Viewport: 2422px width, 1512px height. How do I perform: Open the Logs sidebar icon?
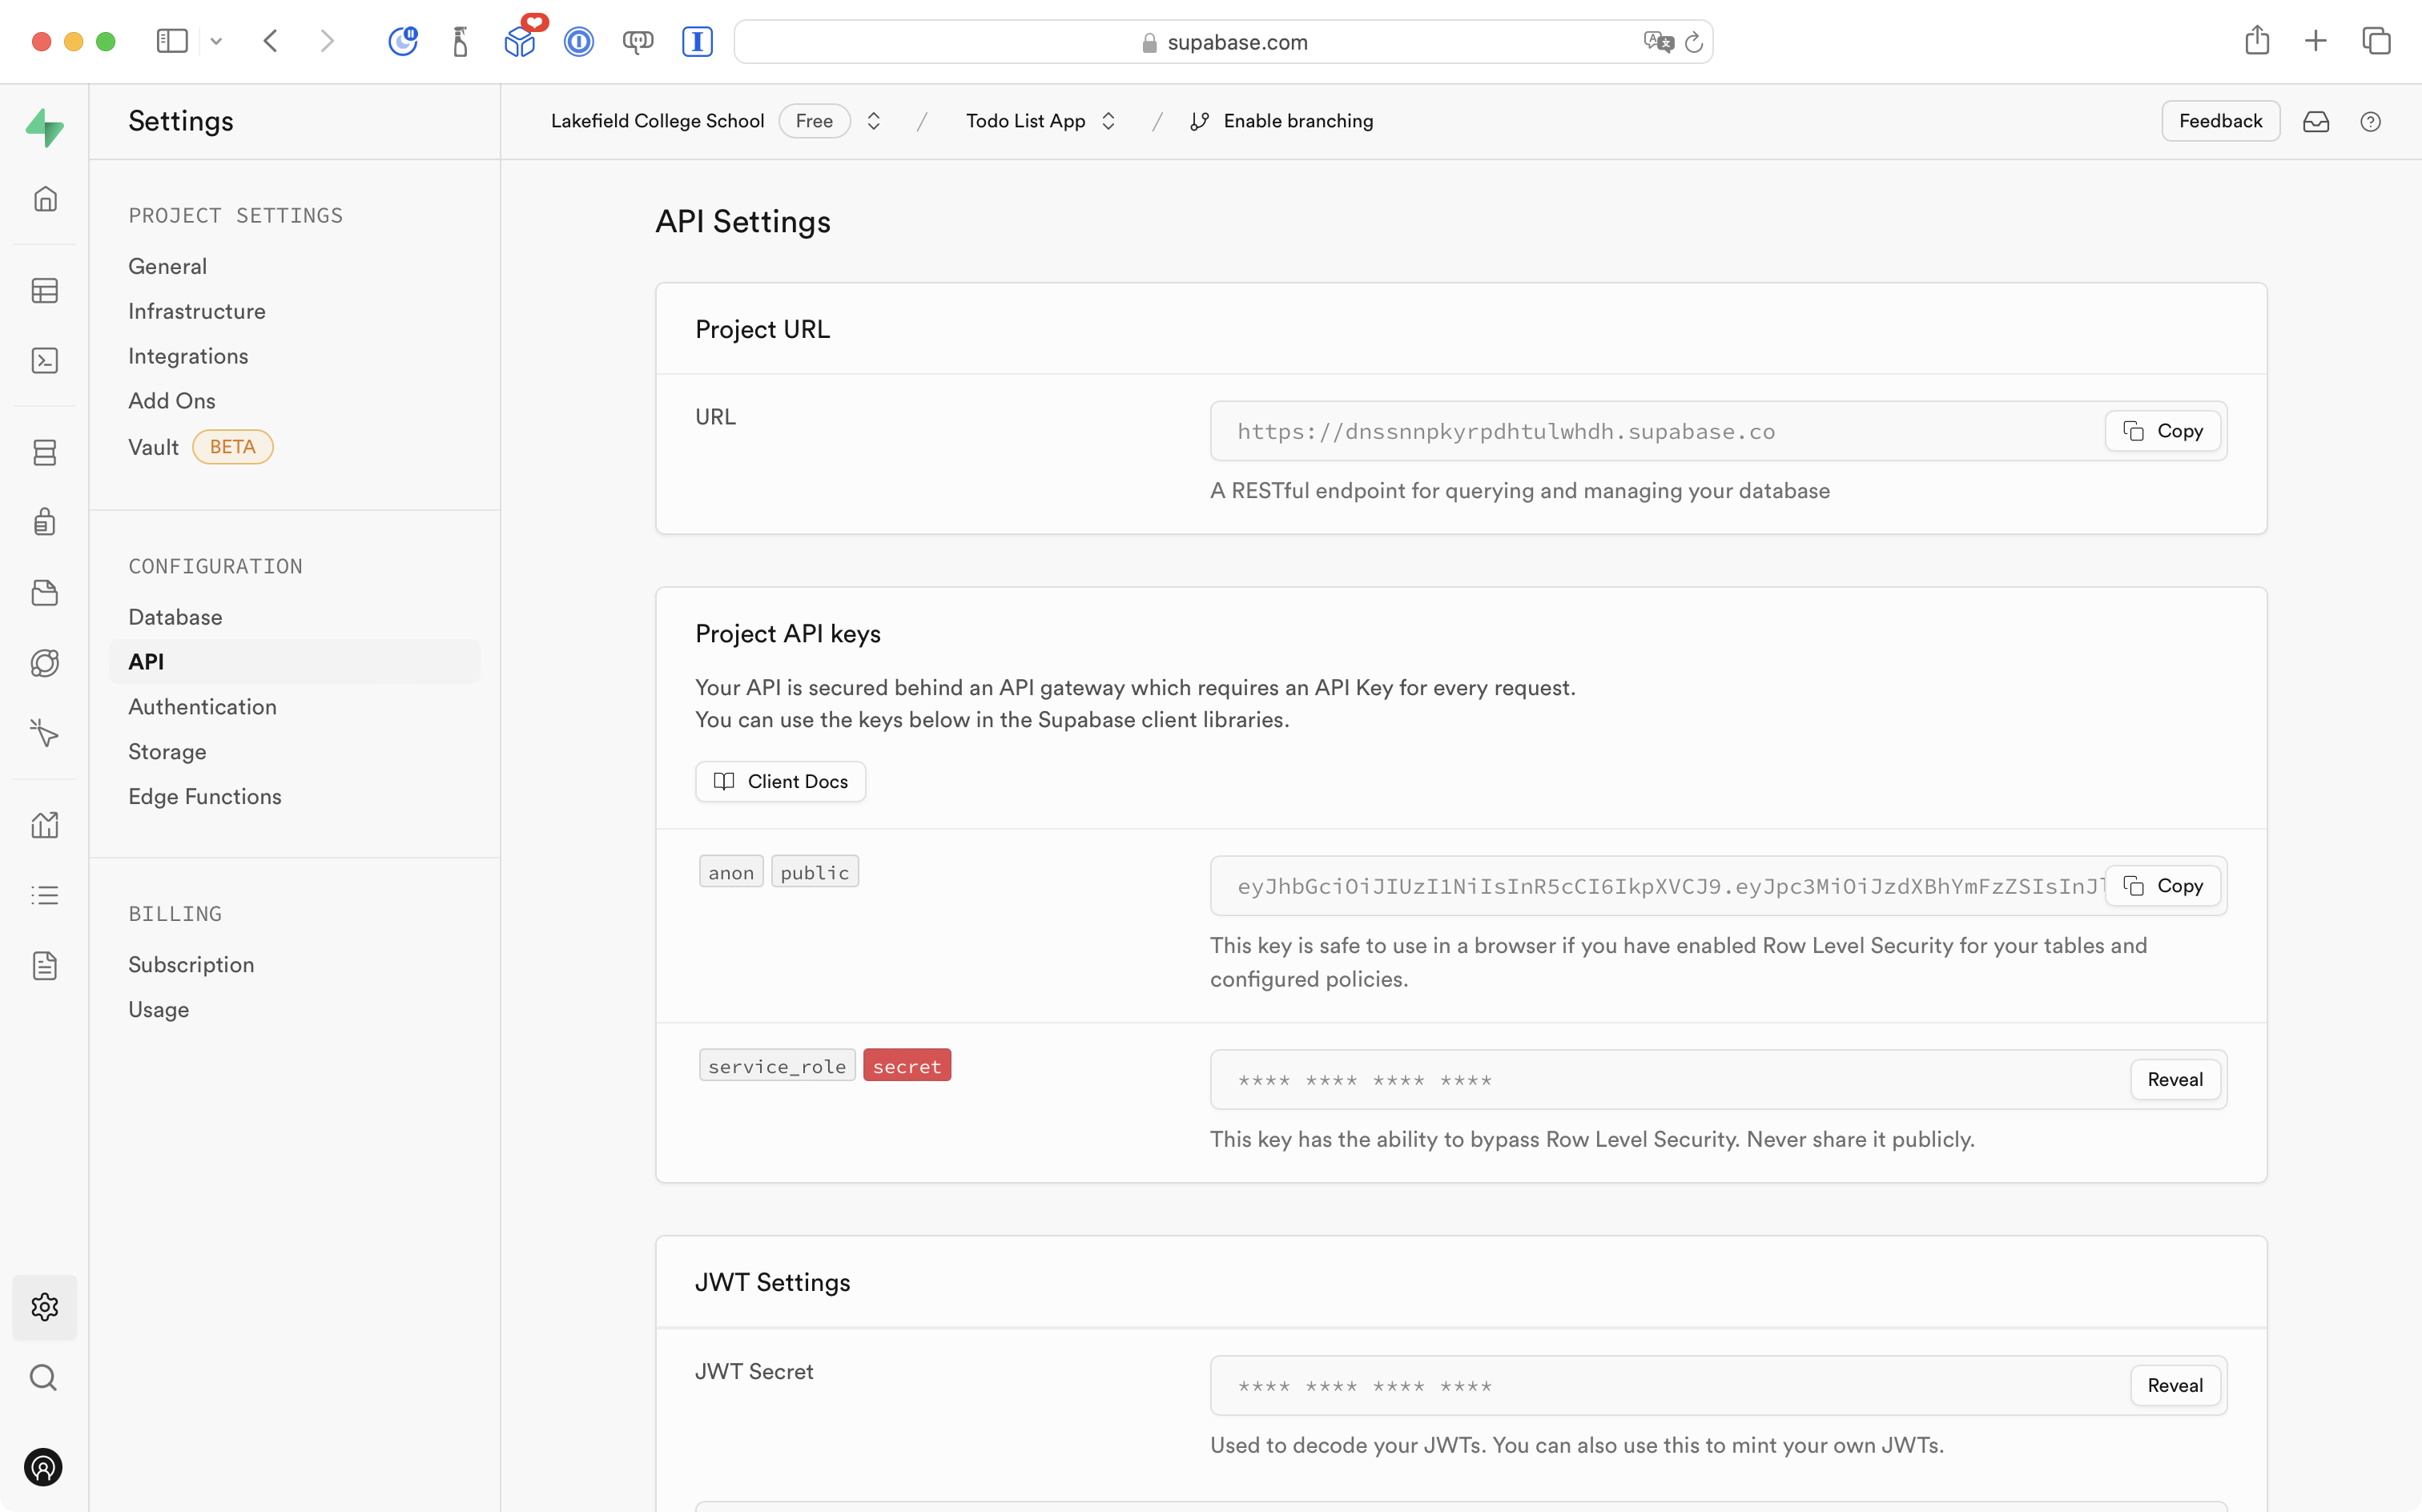pos(45,894)
